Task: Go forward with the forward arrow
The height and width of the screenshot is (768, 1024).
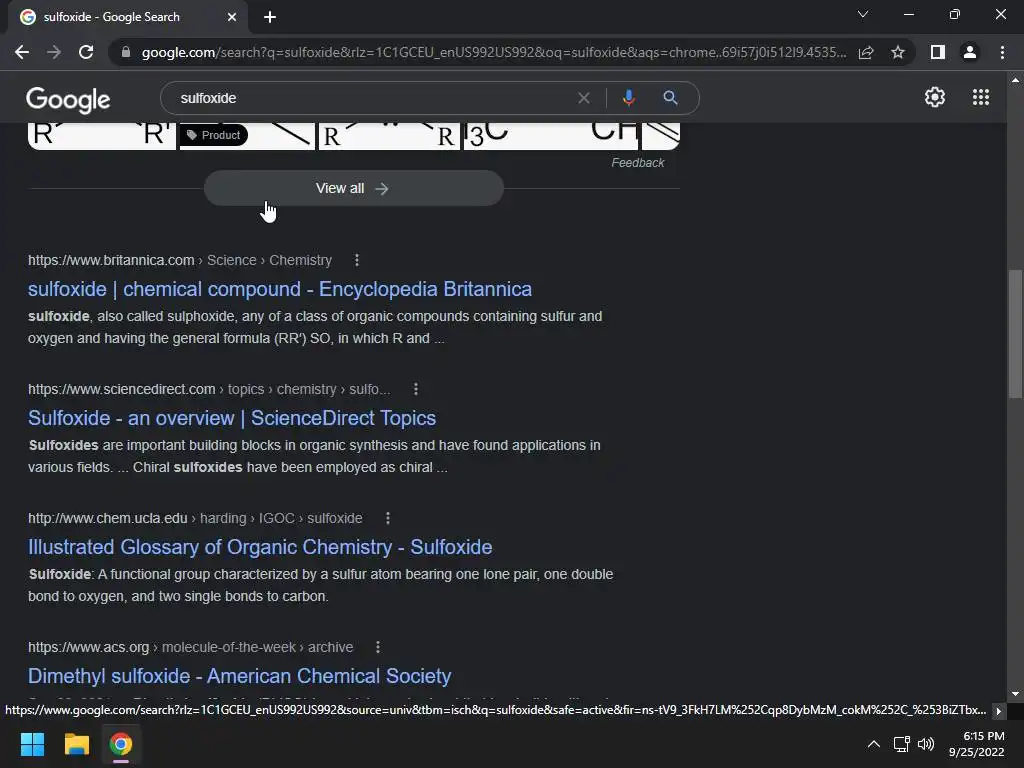Action: pyautogui.click(x=54, y=52)
